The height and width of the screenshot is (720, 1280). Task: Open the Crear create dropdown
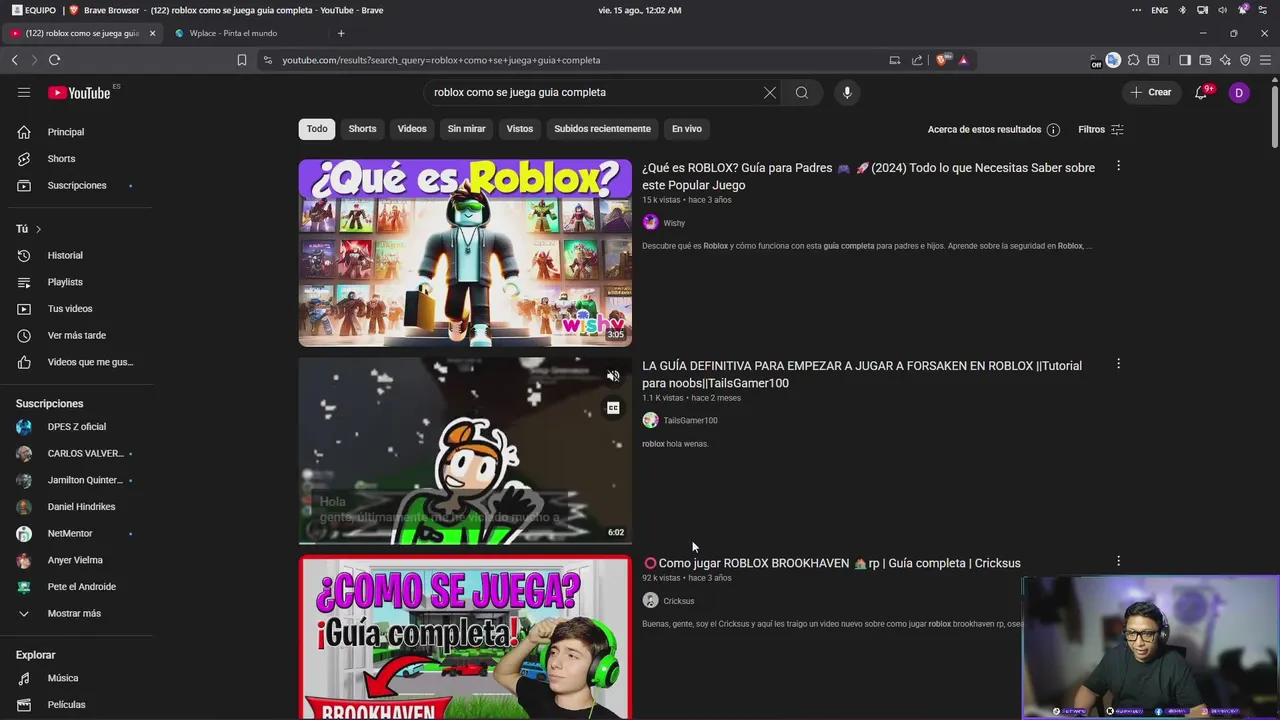point(1150,92)
